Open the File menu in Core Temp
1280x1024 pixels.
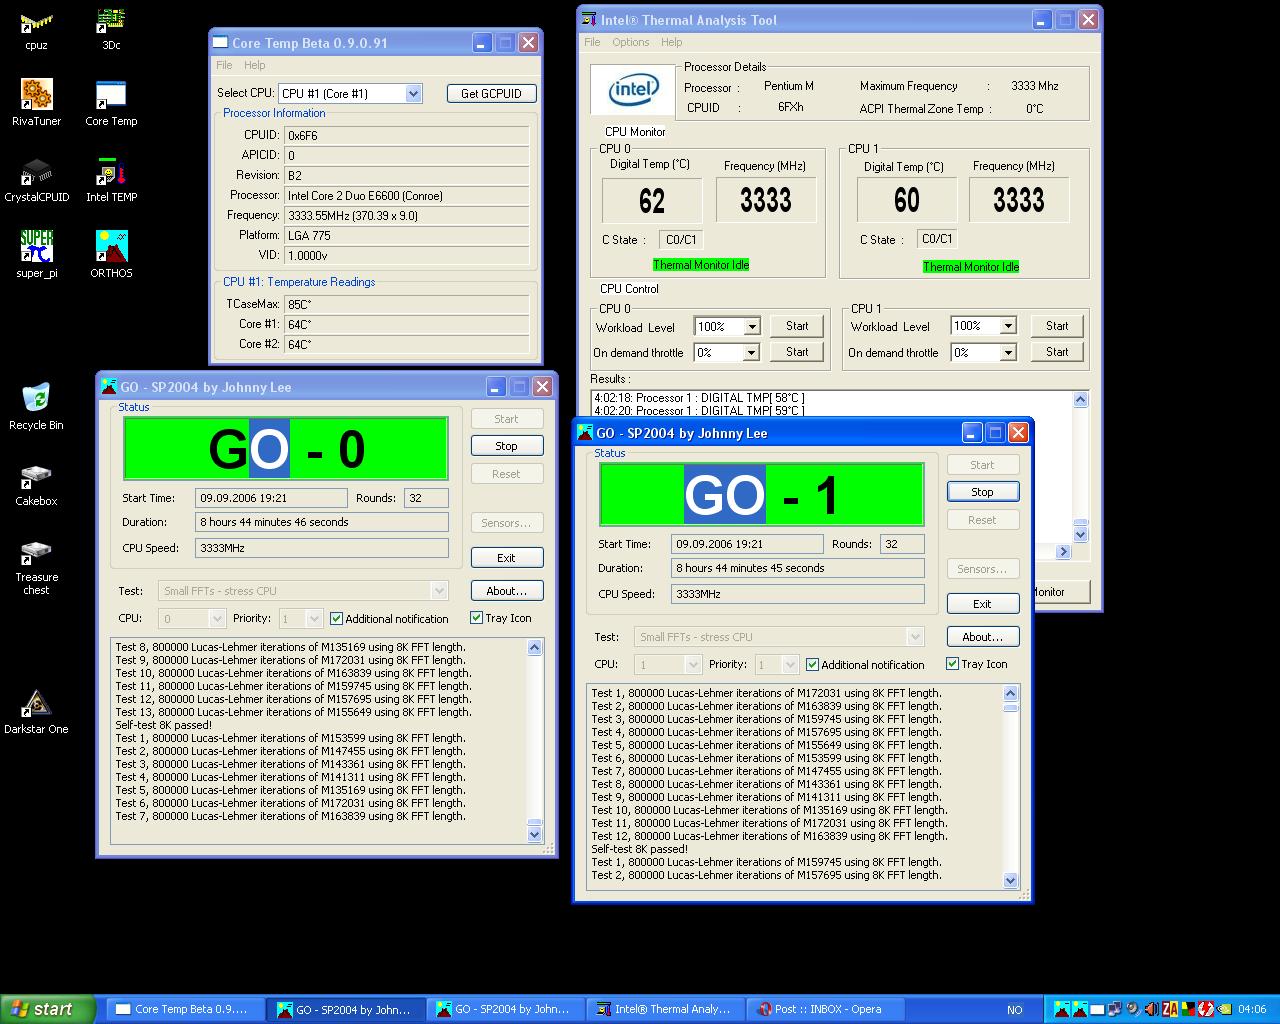[x=224, y=65]
